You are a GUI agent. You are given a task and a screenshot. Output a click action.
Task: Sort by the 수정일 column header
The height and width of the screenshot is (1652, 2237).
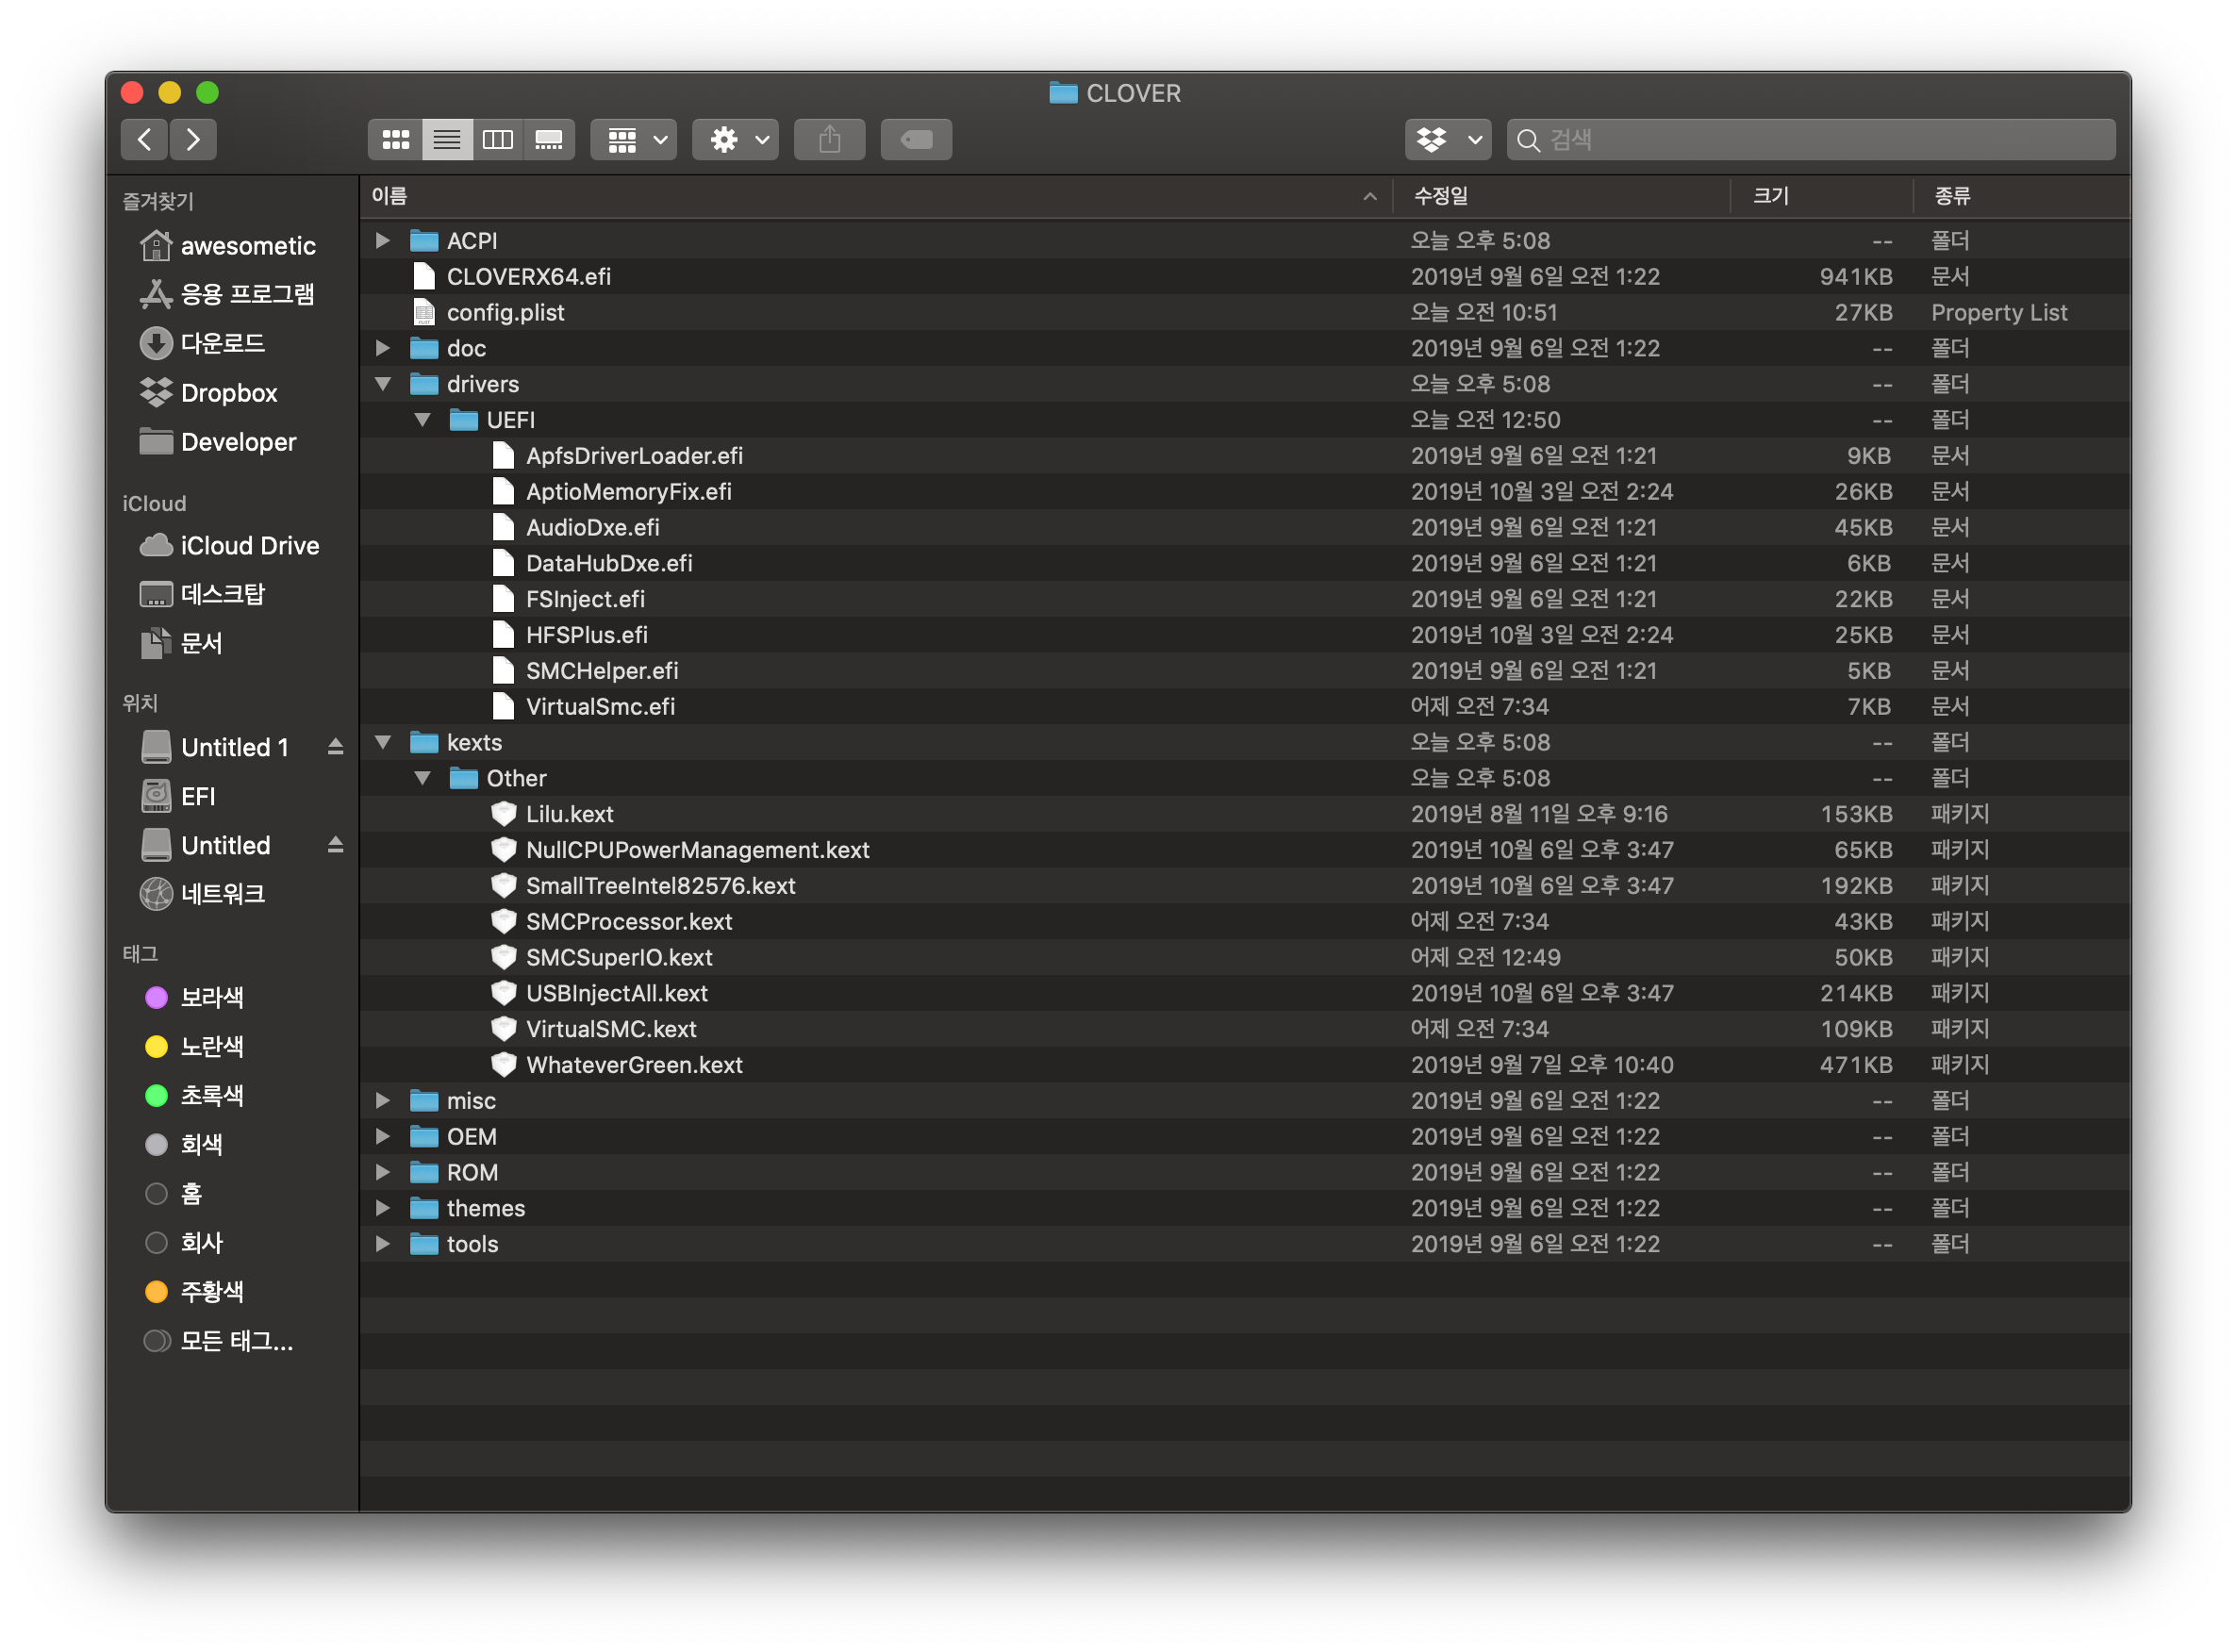1440,196
